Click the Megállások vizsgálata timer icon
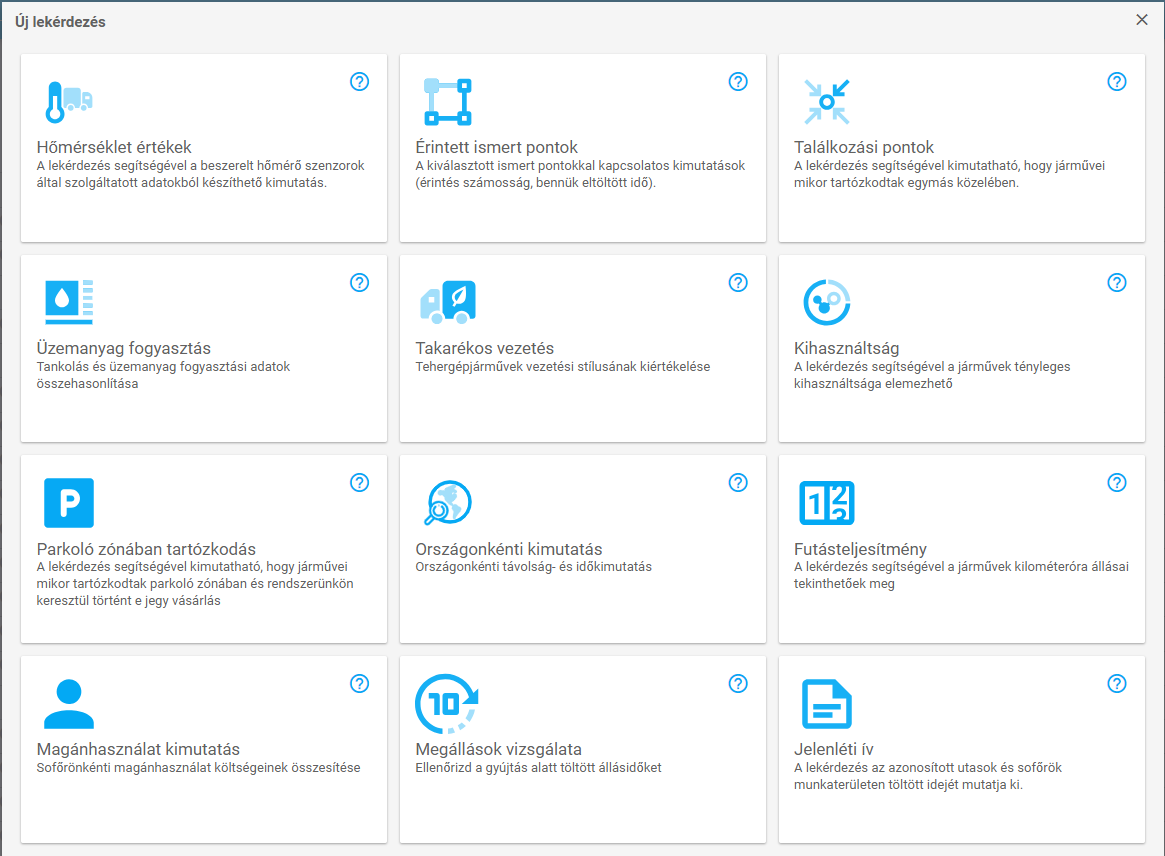Image resolution: width=1165 pixels, height=856 pixels. click(447, 703)
